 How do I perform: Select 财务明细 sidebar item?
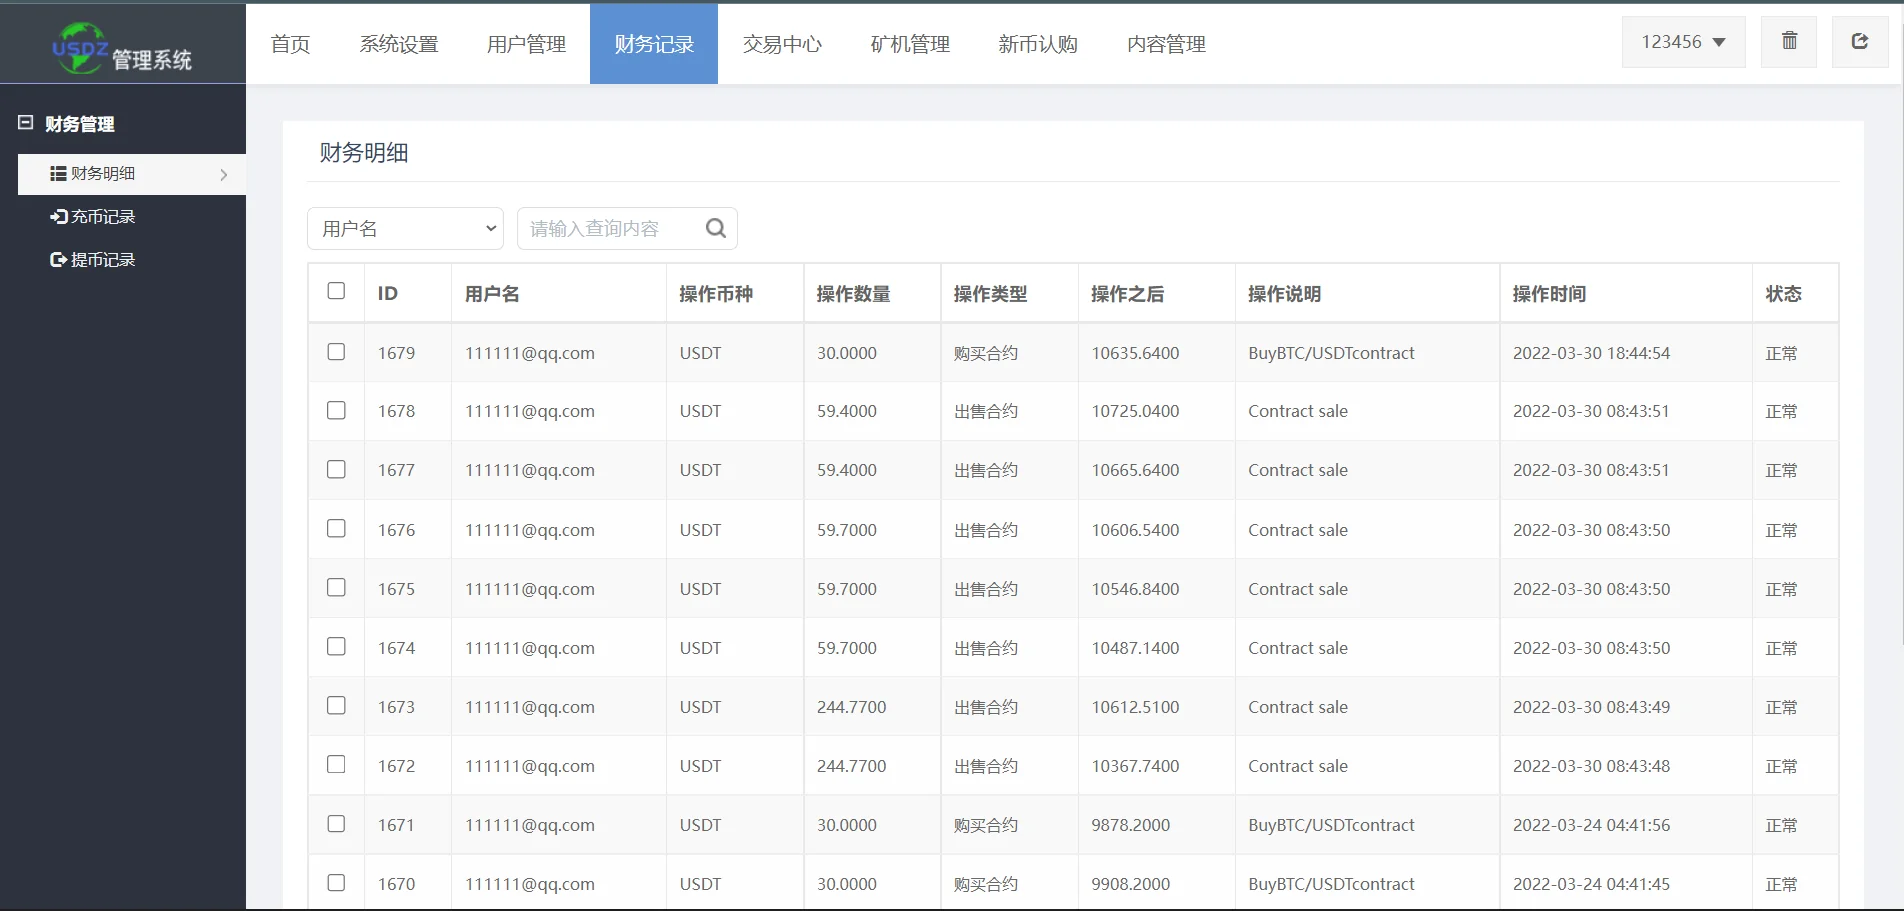click(103, 174)
